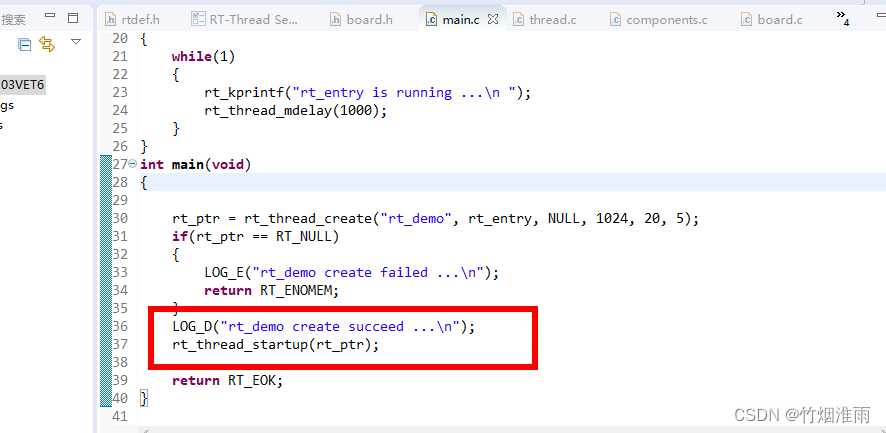The image size is (886, 433).
Task: Switch to the rtdef.h tab
Action: (133, 20)
